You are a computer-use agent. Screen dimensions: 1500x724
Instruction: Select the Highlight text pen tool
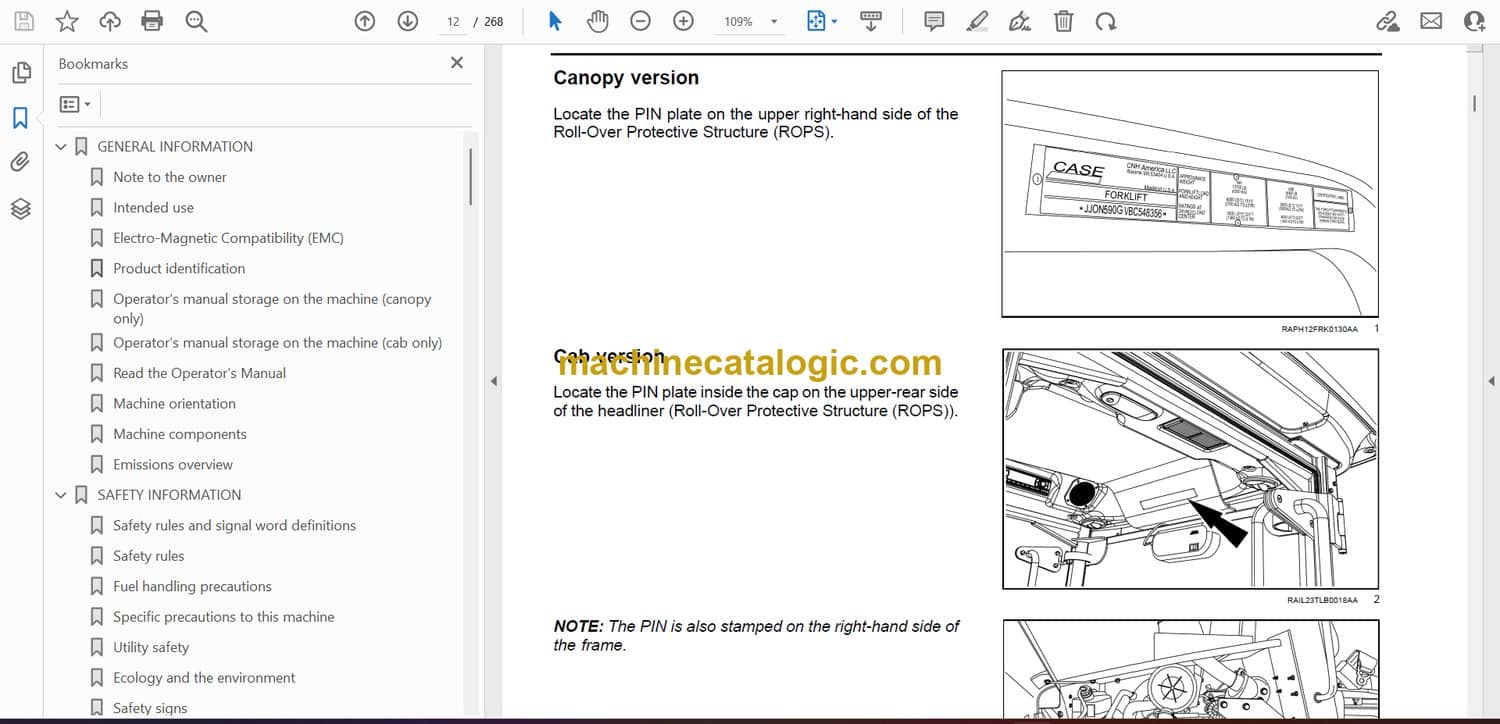coord(977,21)
